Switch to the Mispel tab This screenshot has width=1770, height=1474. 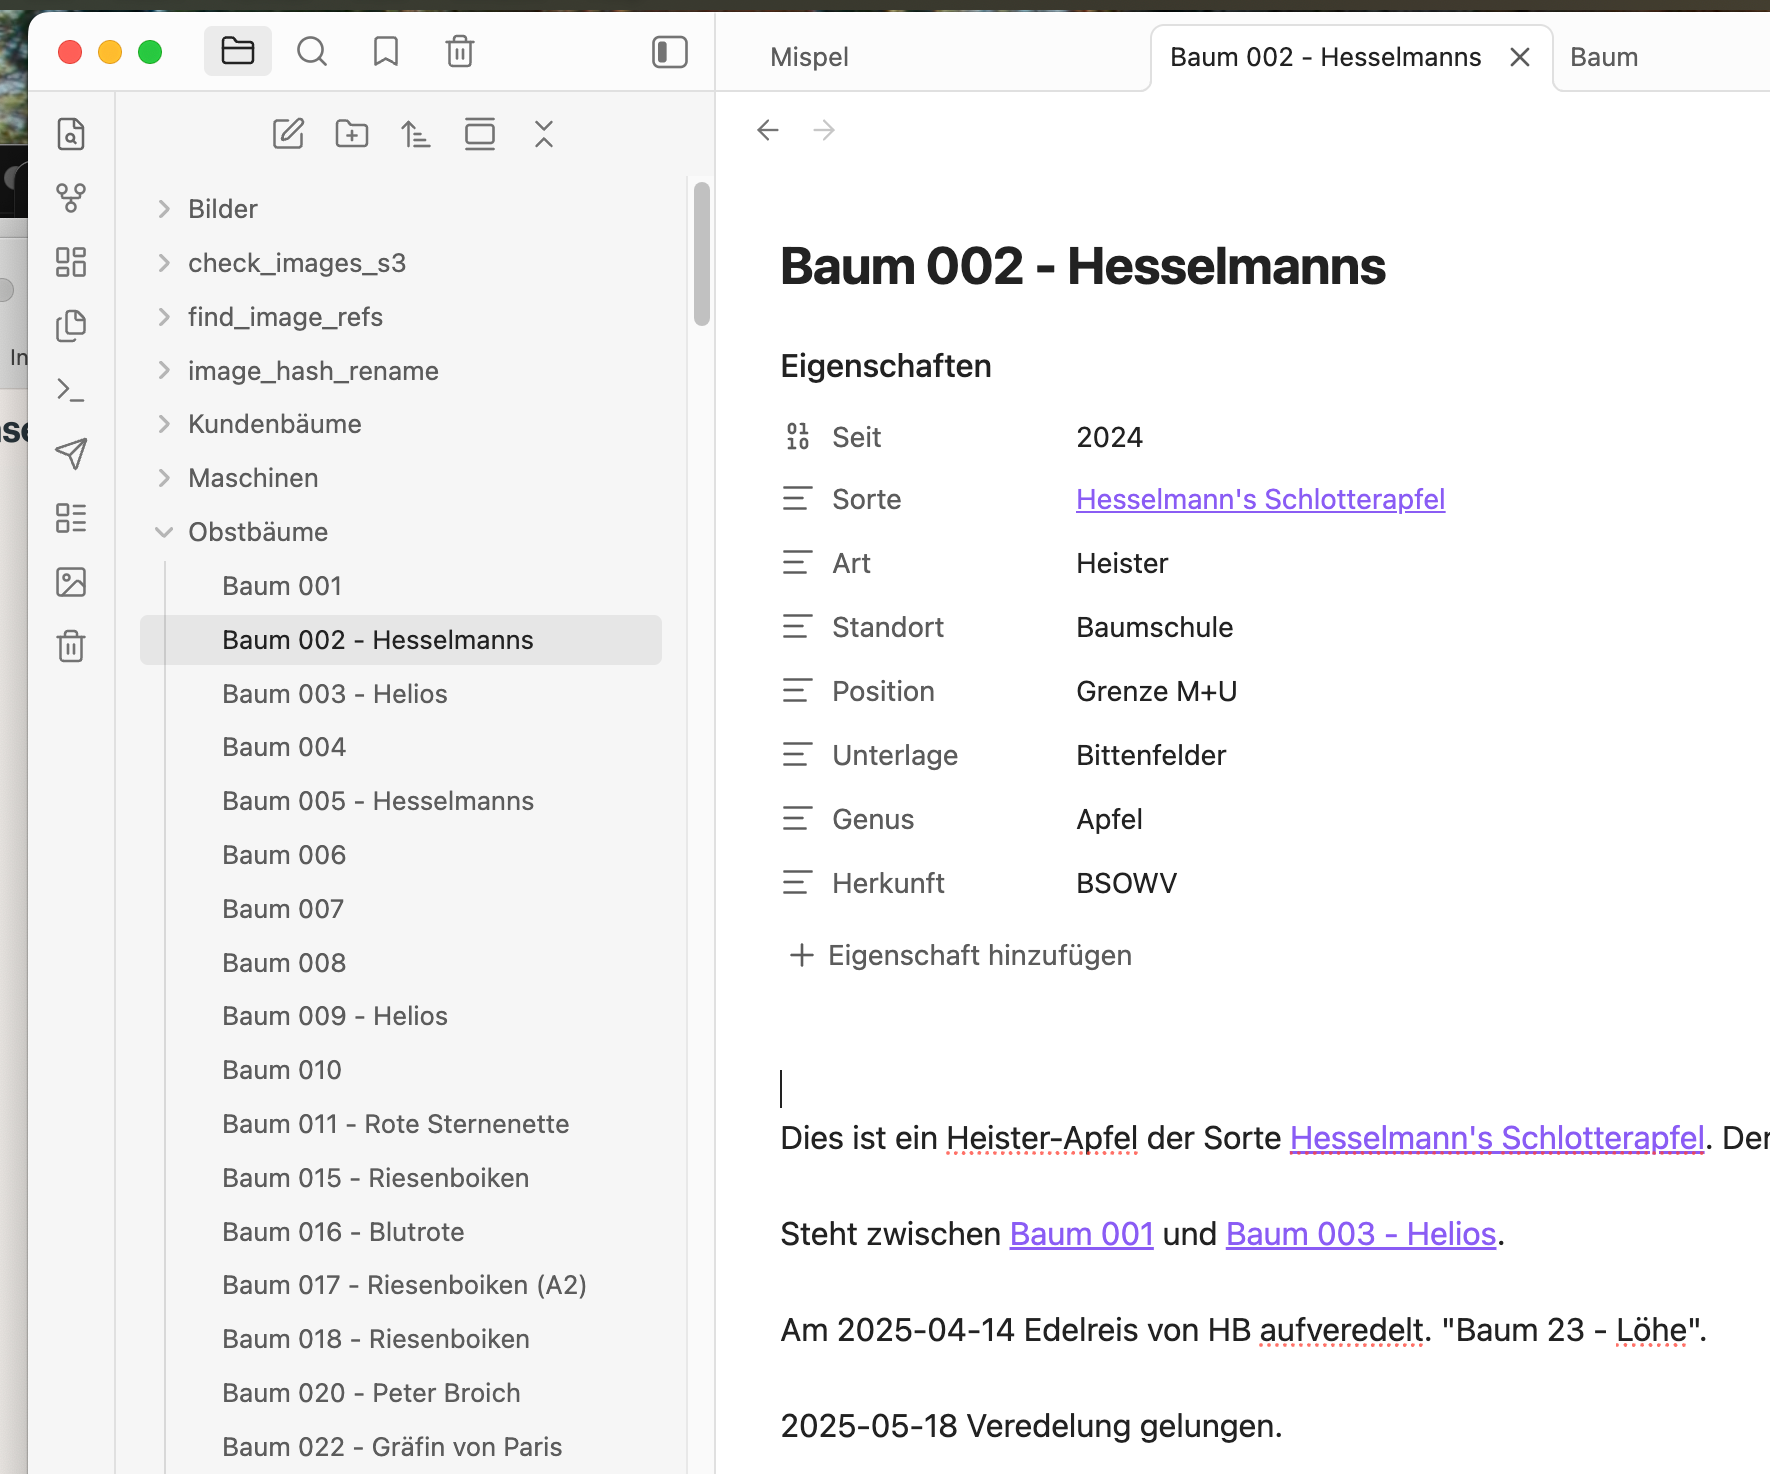(x=809, y=57)
